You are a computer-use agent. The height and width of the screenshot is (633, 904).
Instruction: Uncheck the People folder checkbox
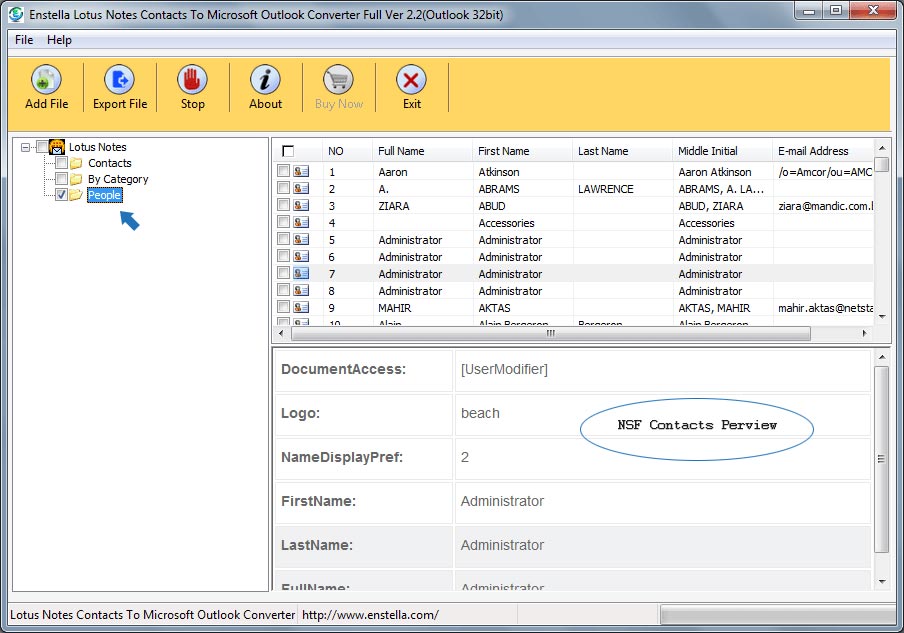(x=62, y=195)
